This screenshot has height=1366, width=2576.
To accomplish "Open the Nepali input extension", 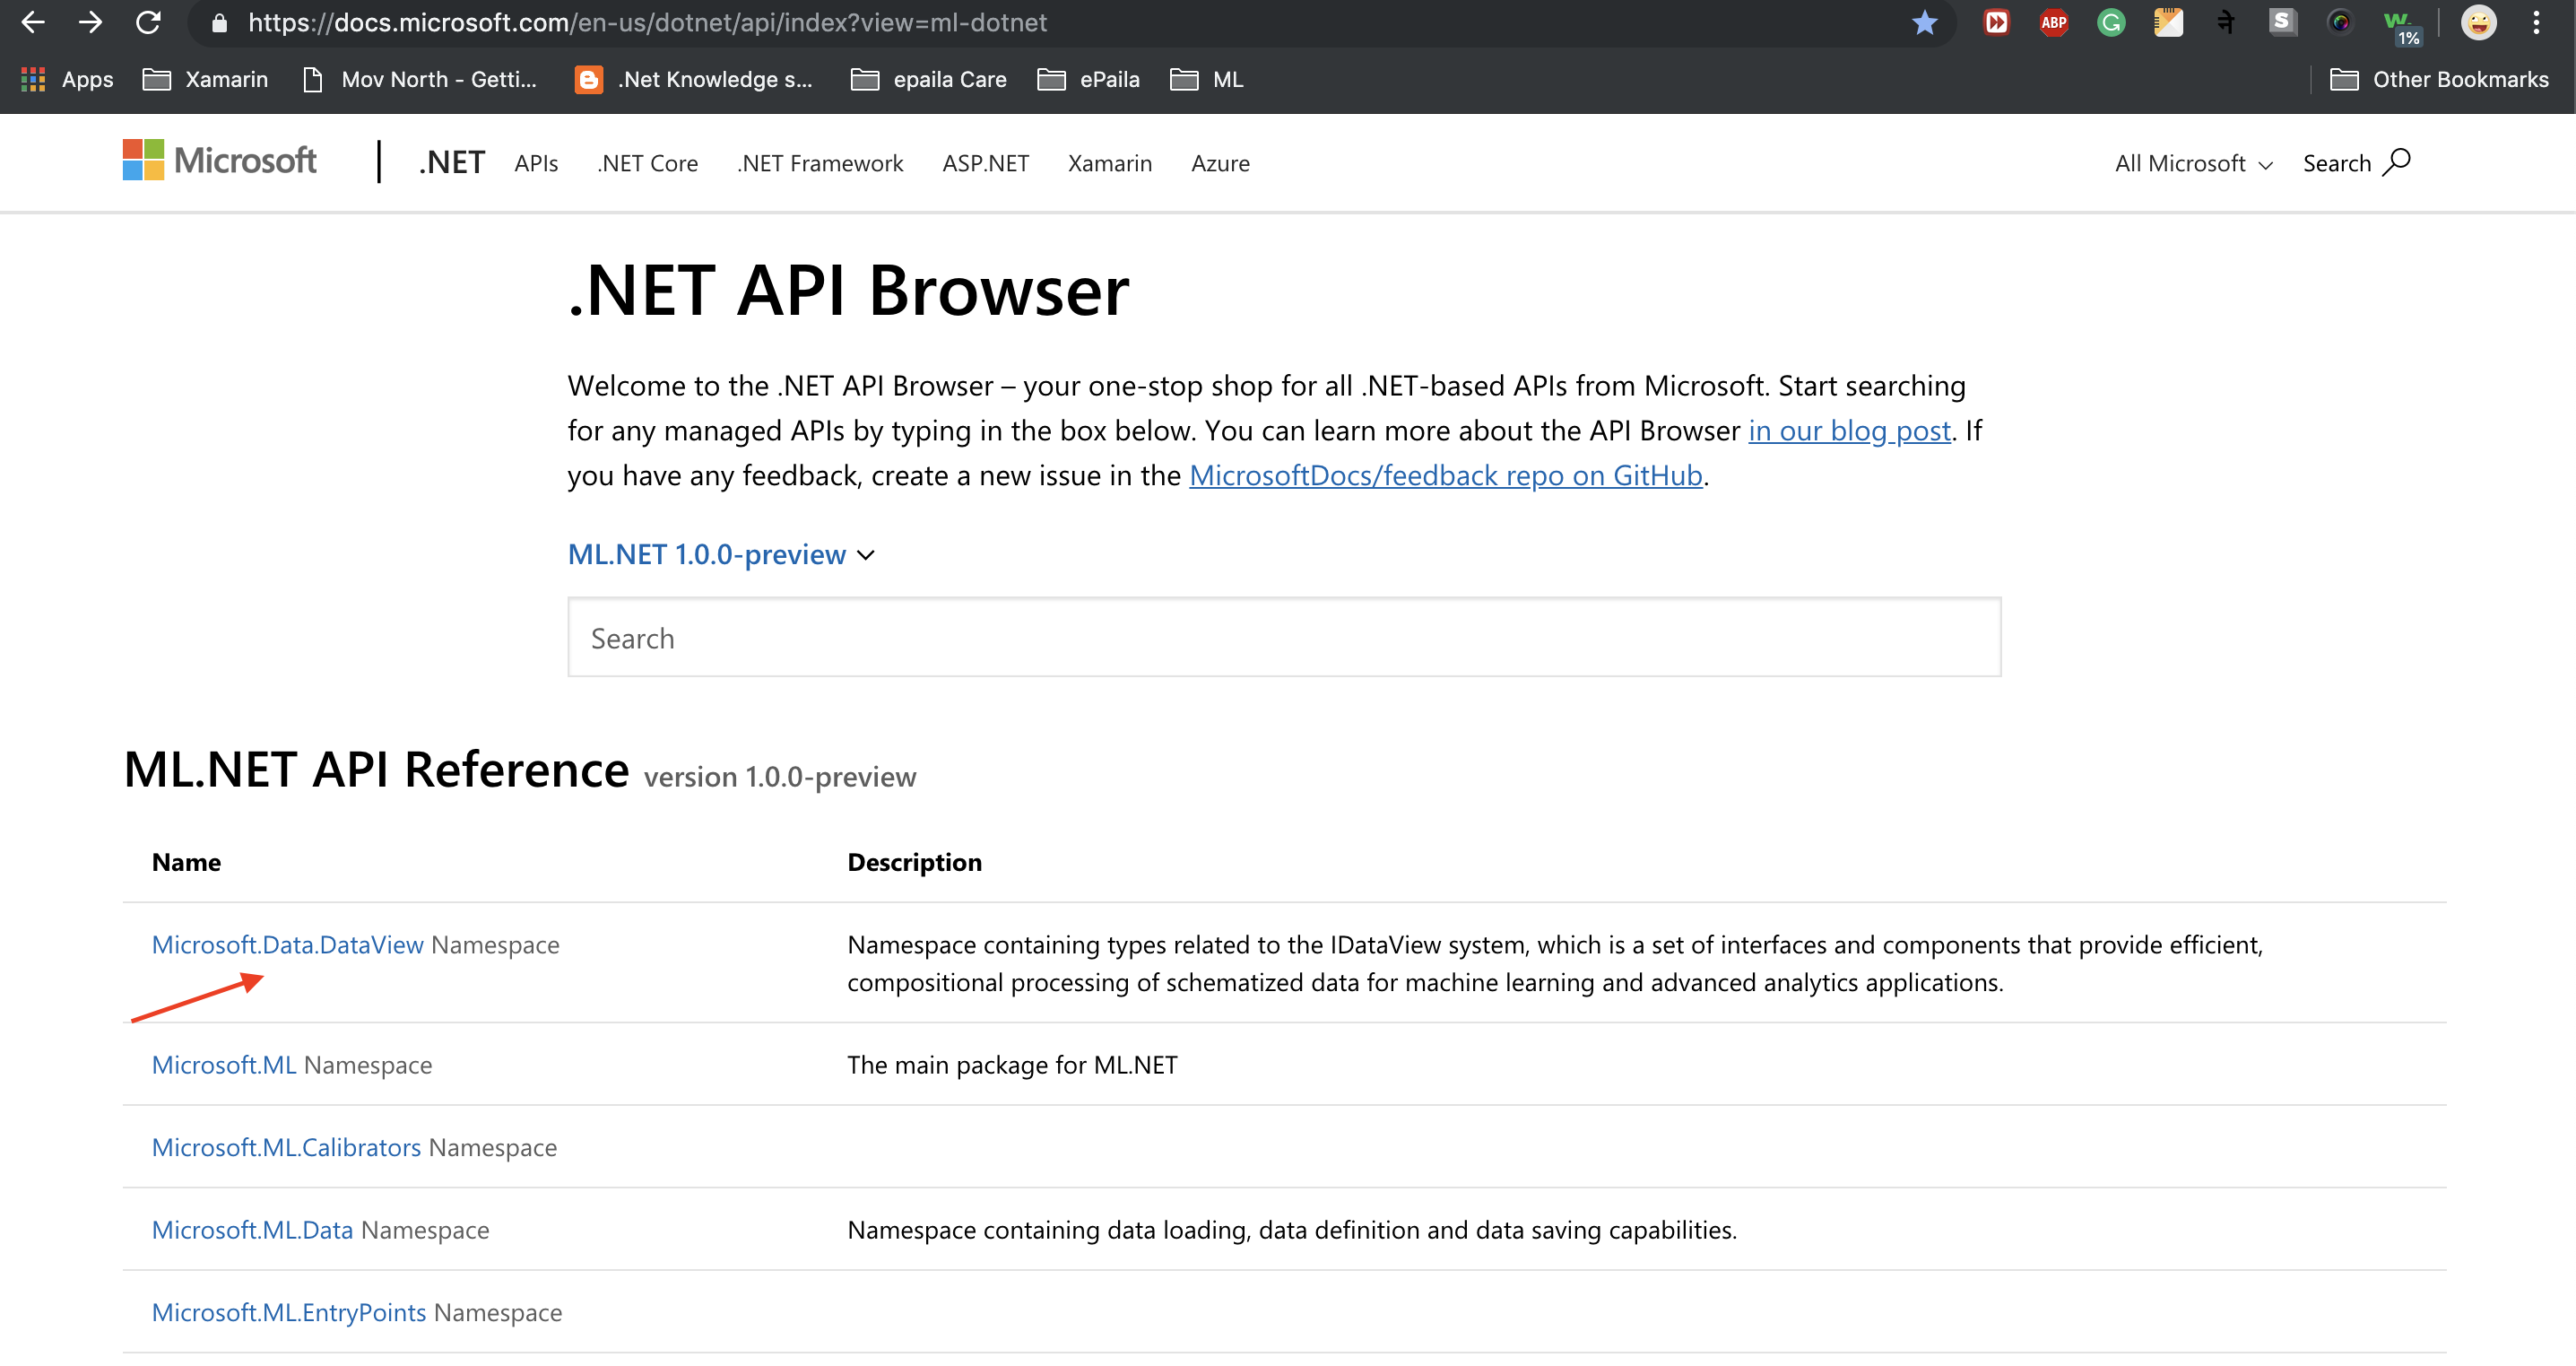I will 2227,22.
